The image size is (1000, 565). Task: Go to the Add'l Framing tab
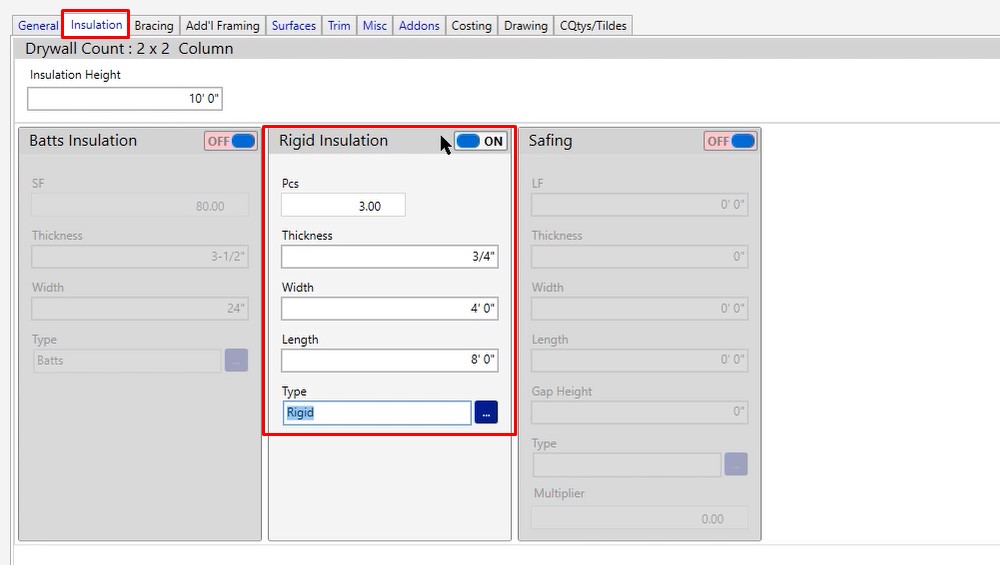(223, 25)
